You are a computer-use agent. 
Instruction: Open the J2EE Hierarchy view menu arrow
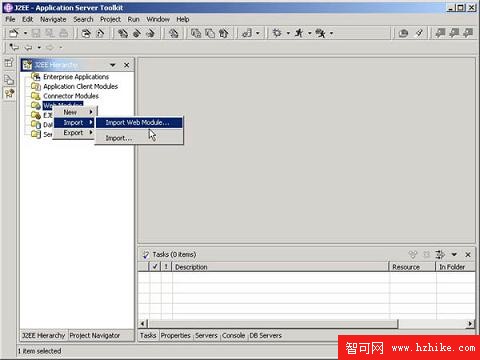point(113,65)
